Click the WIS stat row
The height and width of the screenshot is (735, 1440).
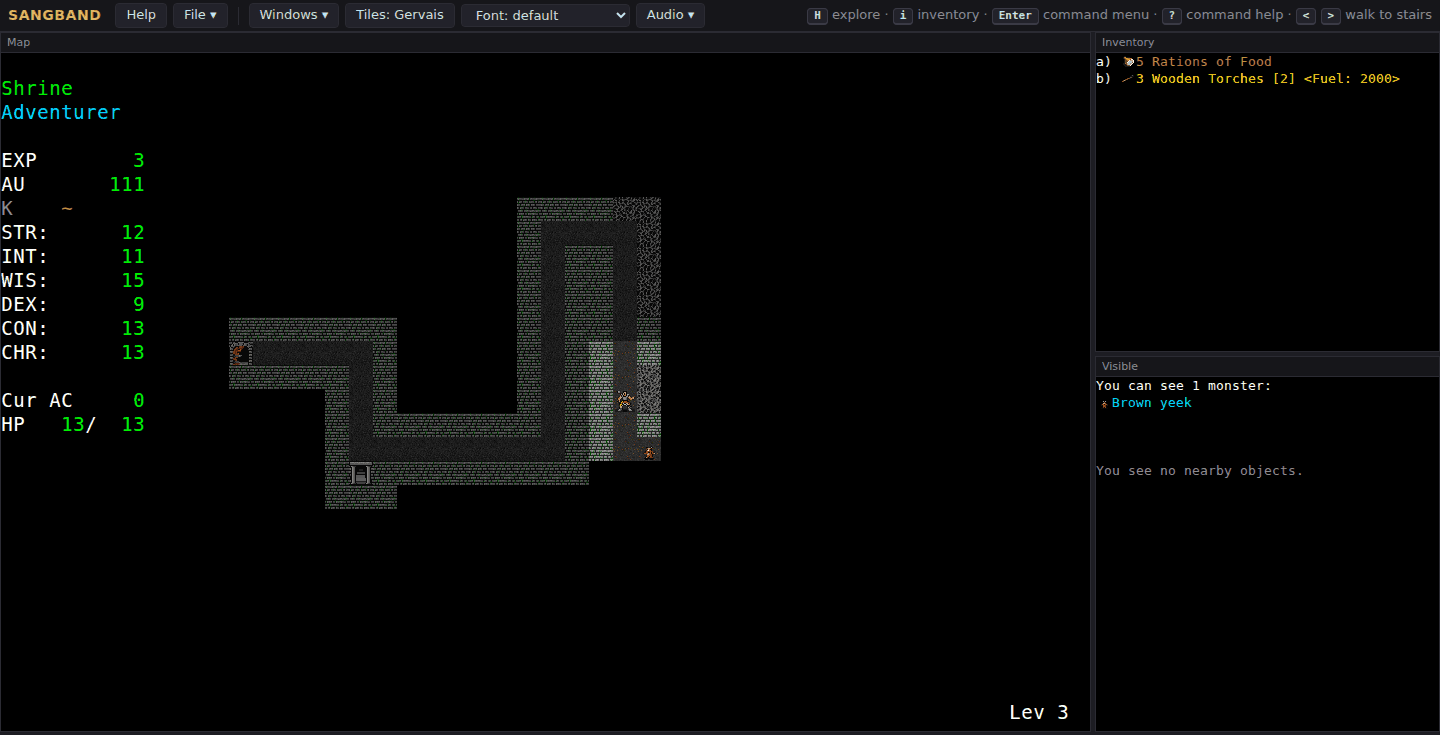[73, 280]
